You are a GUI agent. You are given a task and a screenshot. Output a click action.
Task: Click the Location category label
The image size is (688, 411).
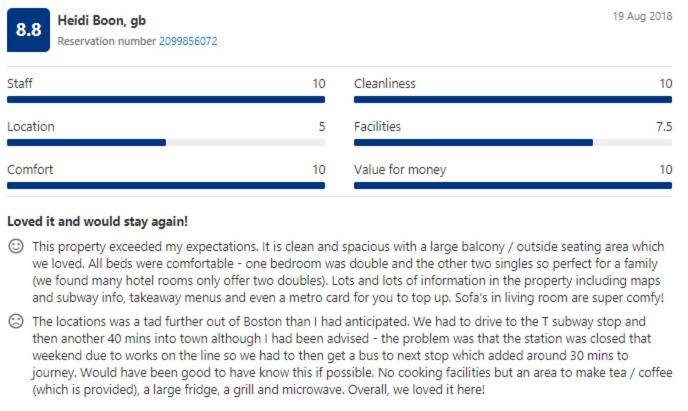tap(31, 127)
